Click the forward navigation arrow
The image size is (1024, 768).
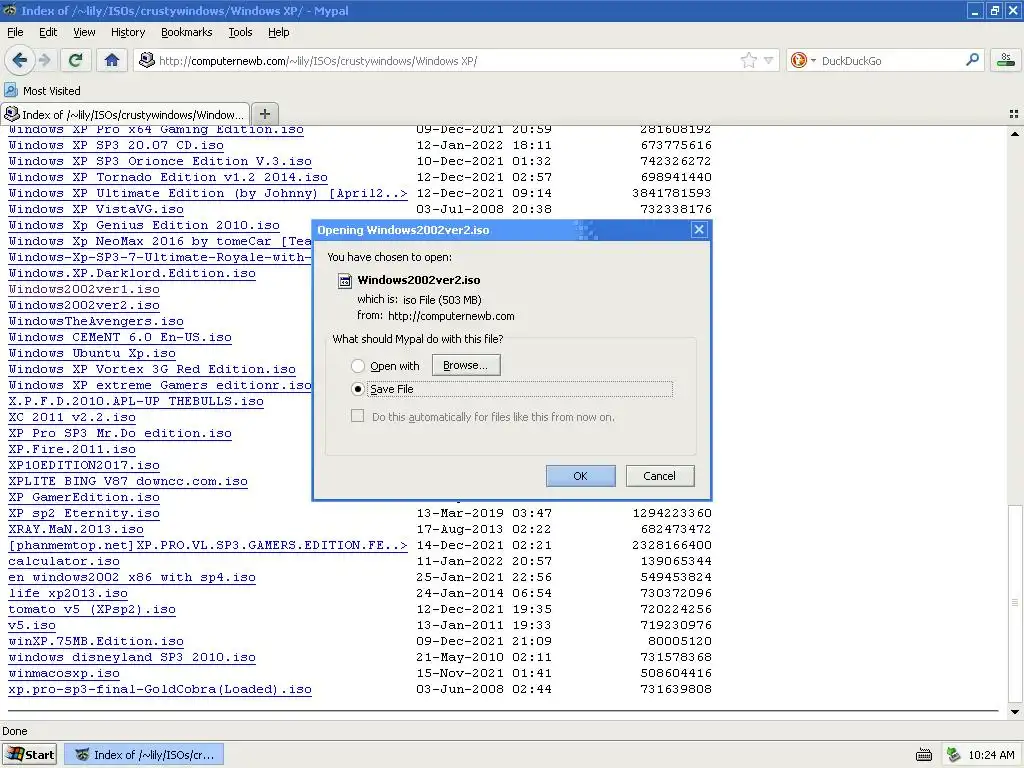pyautogui.click(x=44, y=61)
